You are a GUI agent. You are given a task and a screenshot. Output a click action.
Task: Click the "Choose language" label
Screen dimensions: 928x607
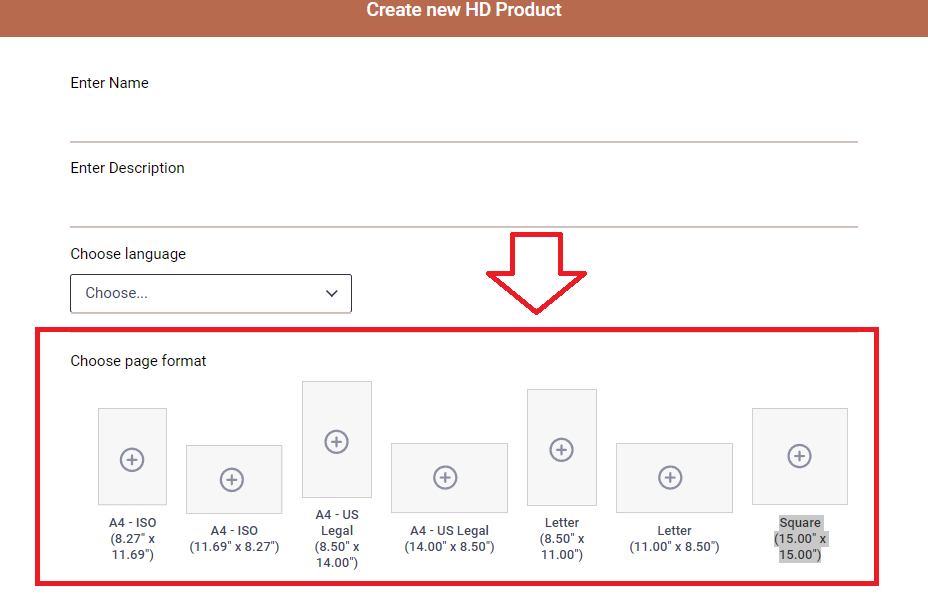128,254
